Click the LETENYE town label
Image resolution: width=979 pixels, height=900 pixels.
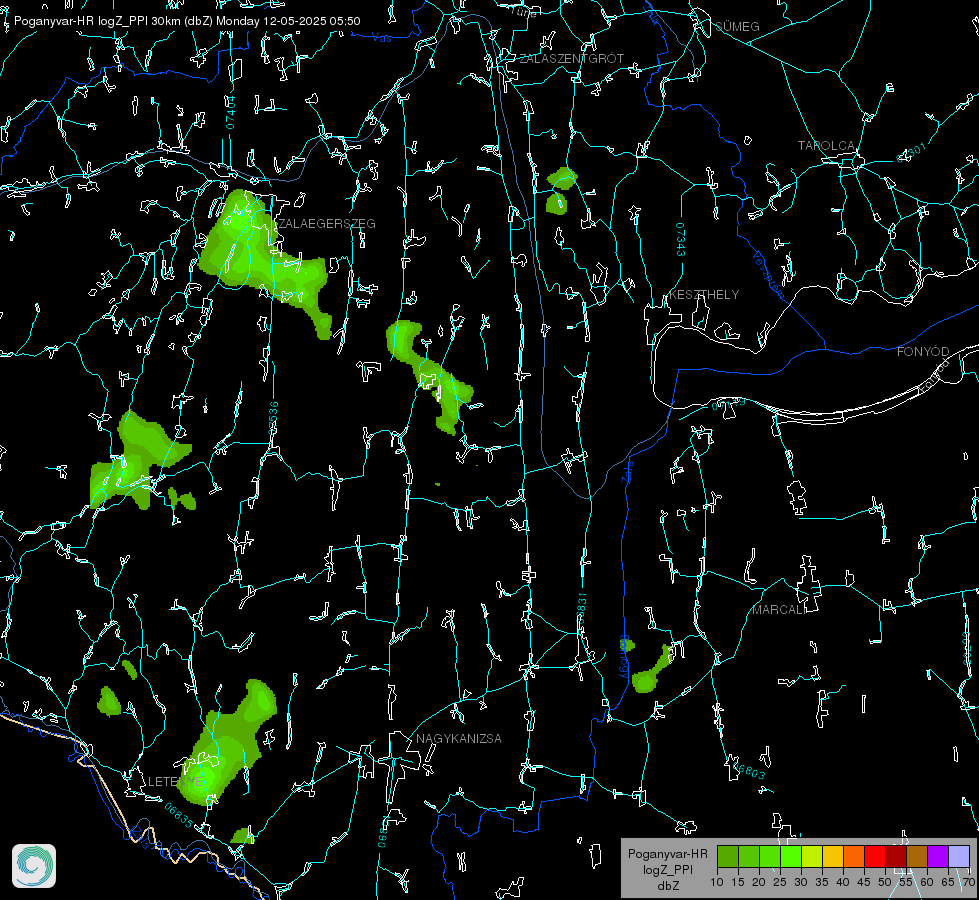coord(175,782)
